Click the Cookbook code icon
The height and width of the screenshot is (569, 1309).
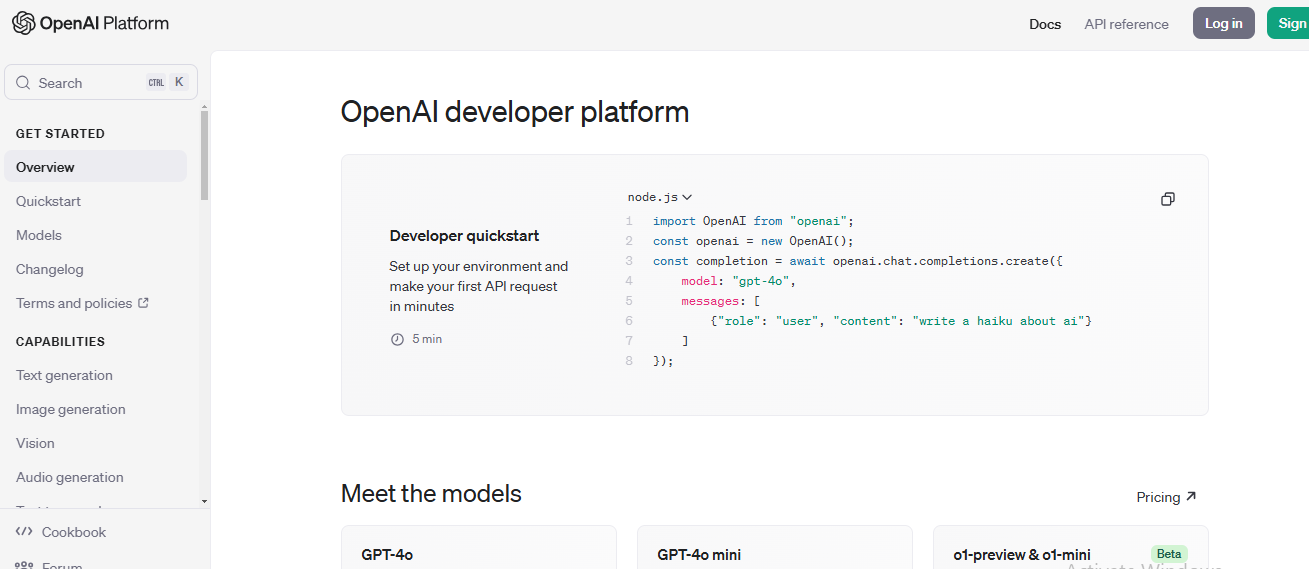tap(25, 532)
